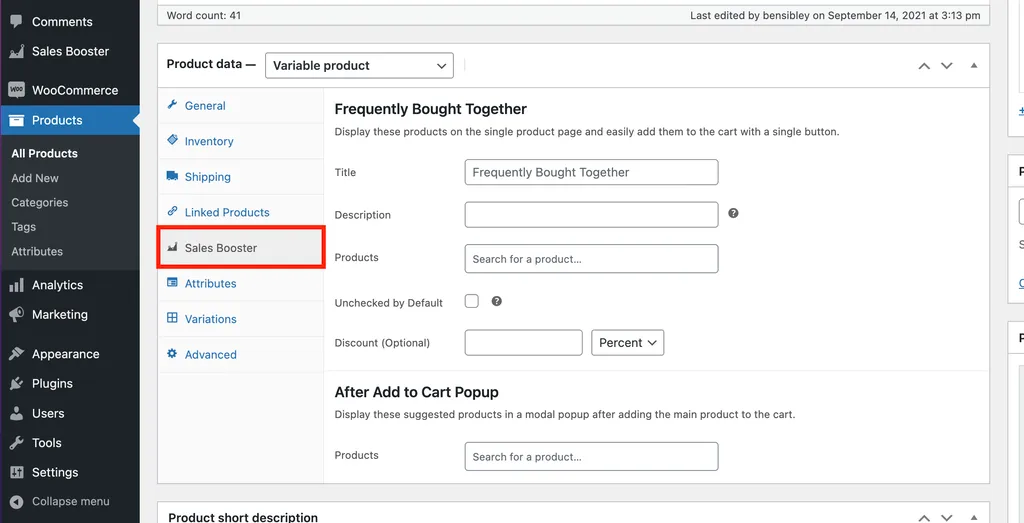This screenshot has width=1024, height=523.
Task: Open the Variable product type dropdown
Action: pyautogui.click(x=359, y=65)
